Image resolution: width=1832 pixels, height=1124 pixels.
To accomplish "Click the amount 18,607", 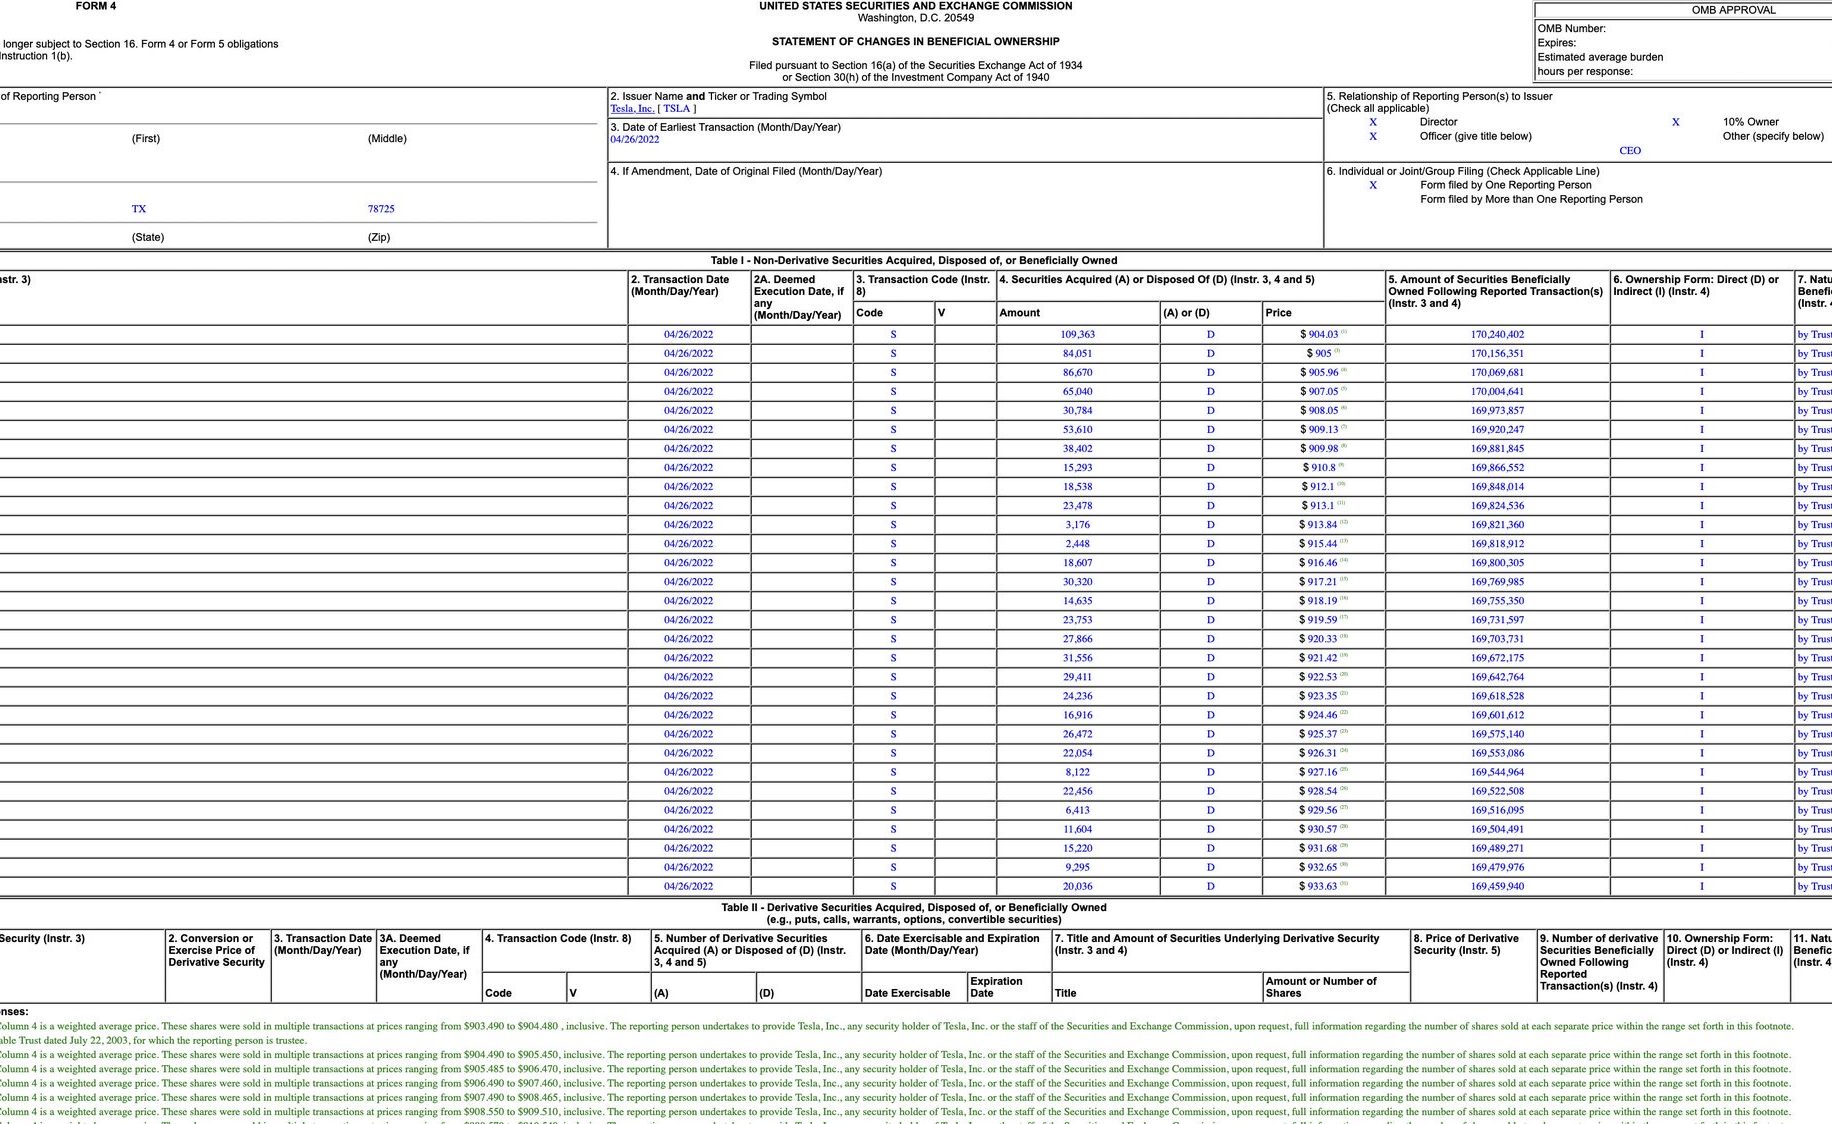I will point(1078,563).
